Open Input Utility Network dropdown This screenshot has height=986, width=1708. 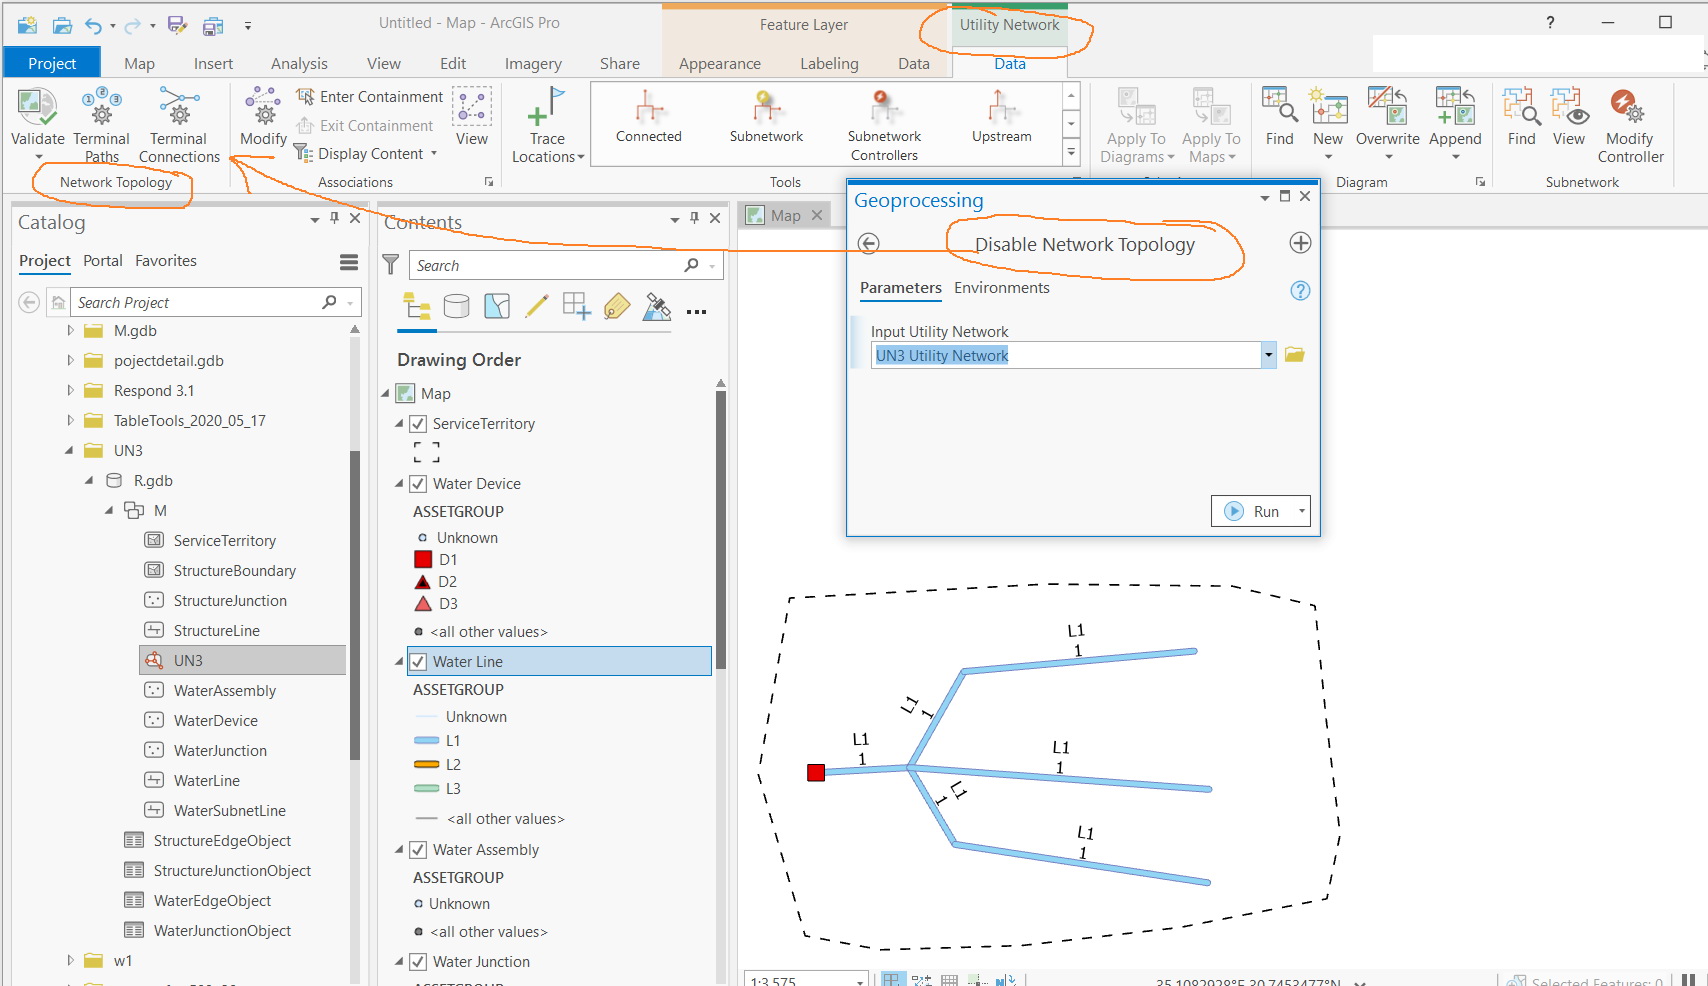pos(1268,355)
